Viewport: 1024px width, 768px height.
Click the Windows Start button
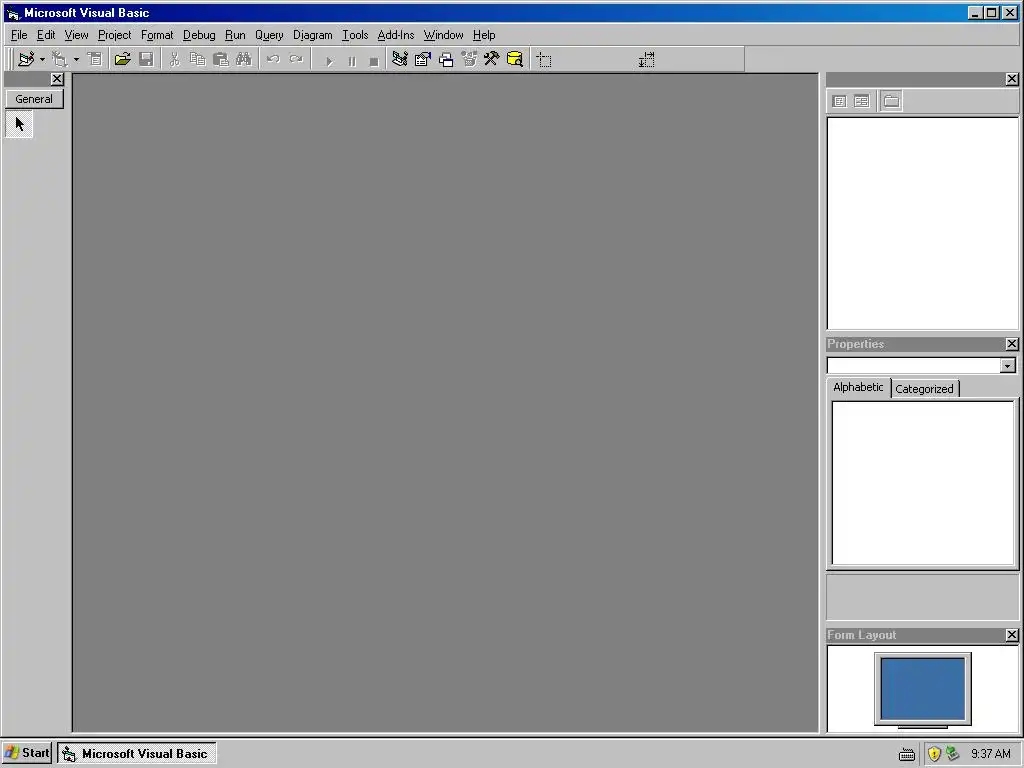27,753
